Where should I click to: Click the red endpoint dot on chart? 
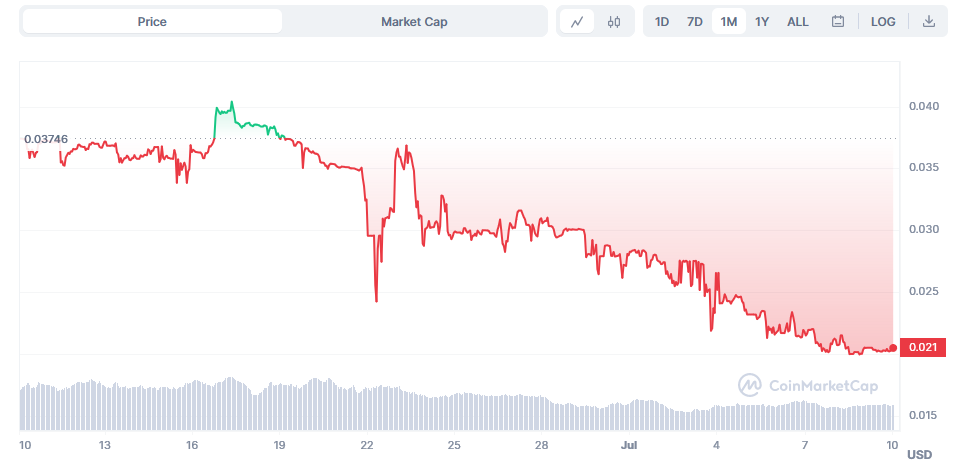[893, 347]
